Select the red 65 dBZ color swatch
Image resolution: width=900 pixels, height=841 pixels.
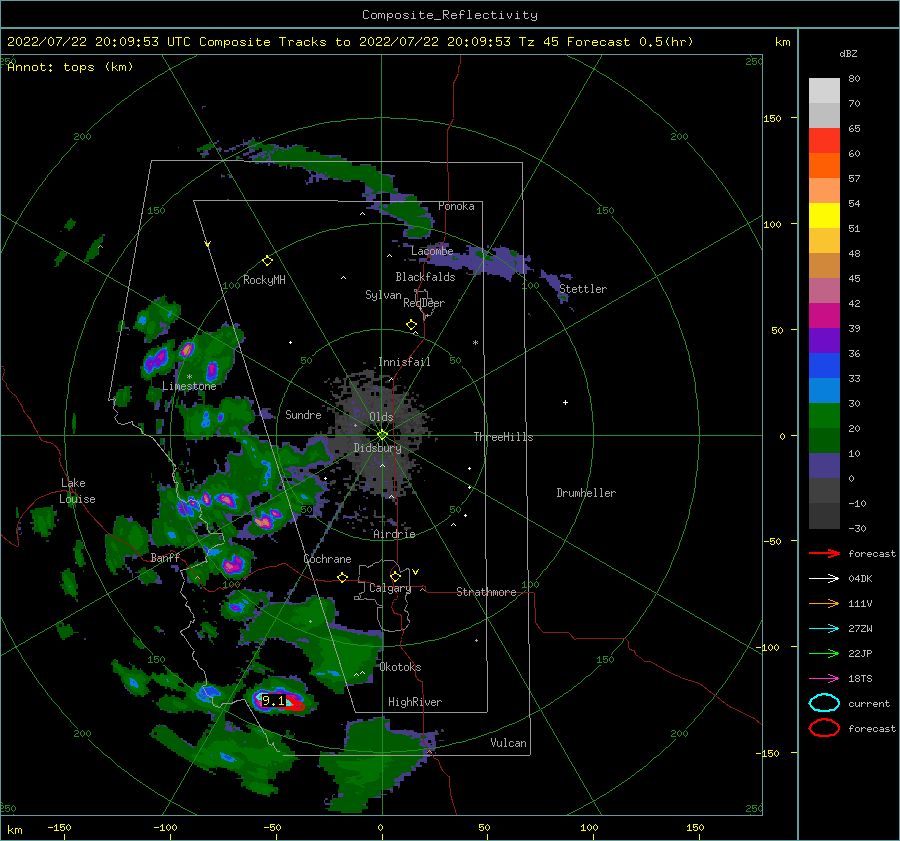pyautogui.click(x=824, y=140)
